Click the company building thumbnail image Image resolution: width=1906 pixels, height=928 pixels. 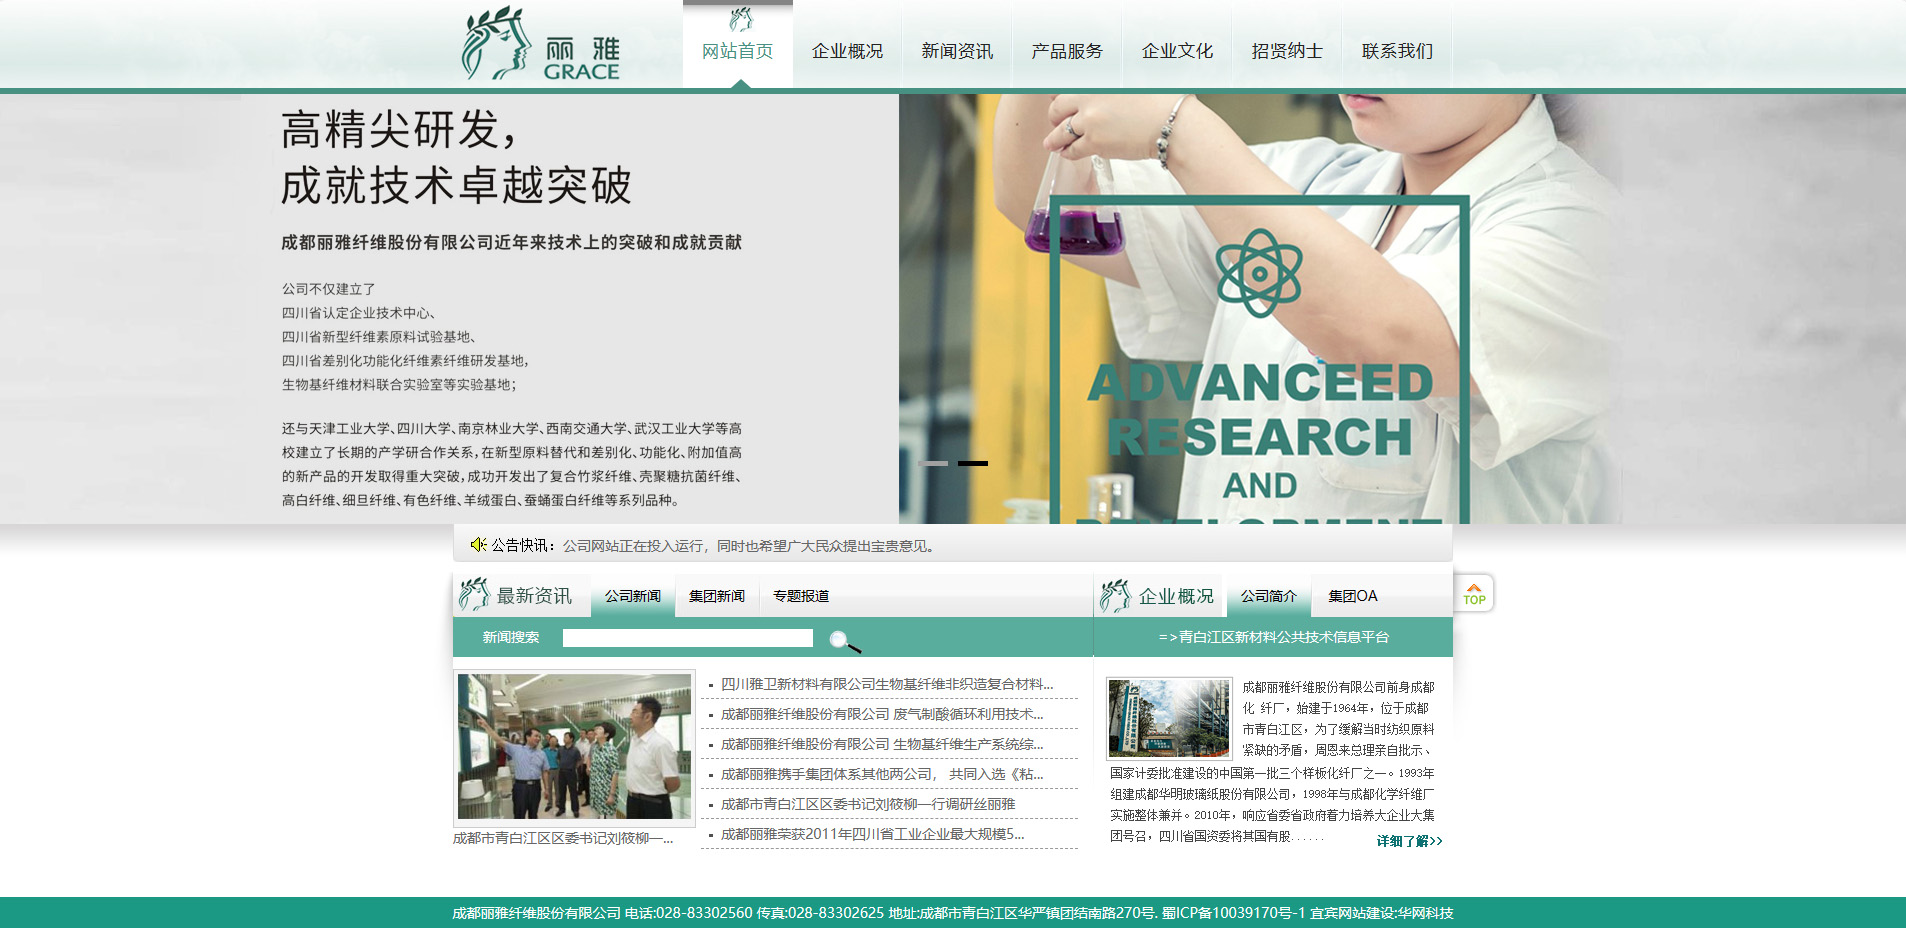1169,718
